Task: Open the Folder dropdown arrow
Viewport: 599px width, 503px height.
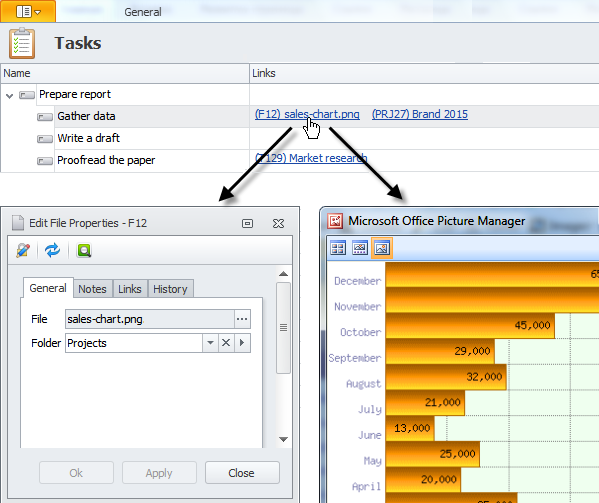Action: [210, 343]
